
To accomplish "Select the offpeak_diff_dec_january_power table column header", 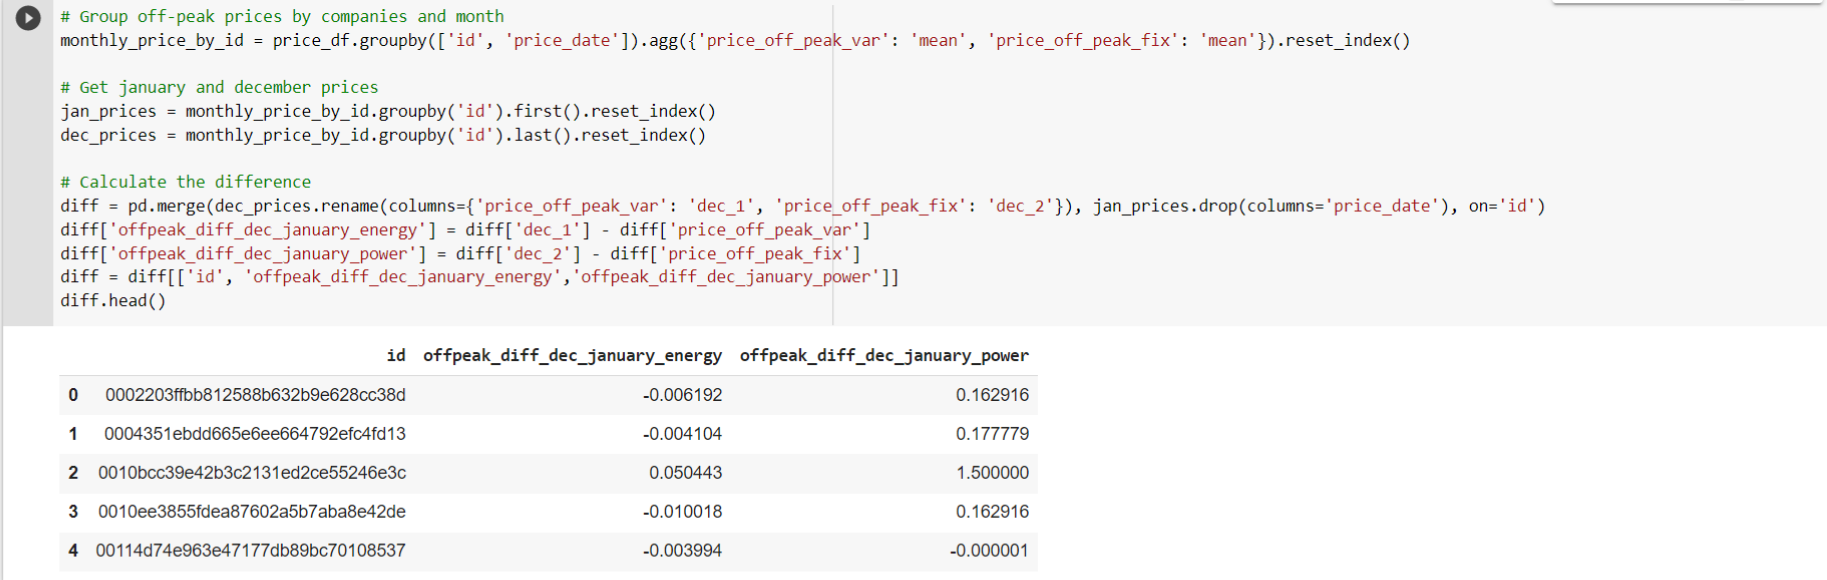I will 884,356.
